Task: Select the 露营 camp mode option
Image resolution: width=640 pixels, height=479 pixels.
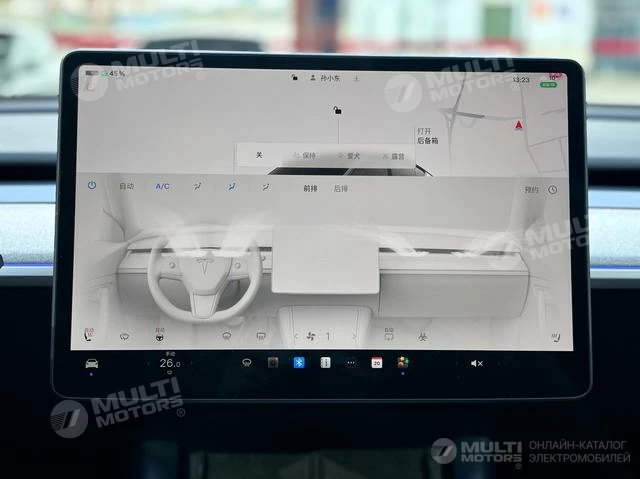Action: pyautogui.click(x=395, y=157)
